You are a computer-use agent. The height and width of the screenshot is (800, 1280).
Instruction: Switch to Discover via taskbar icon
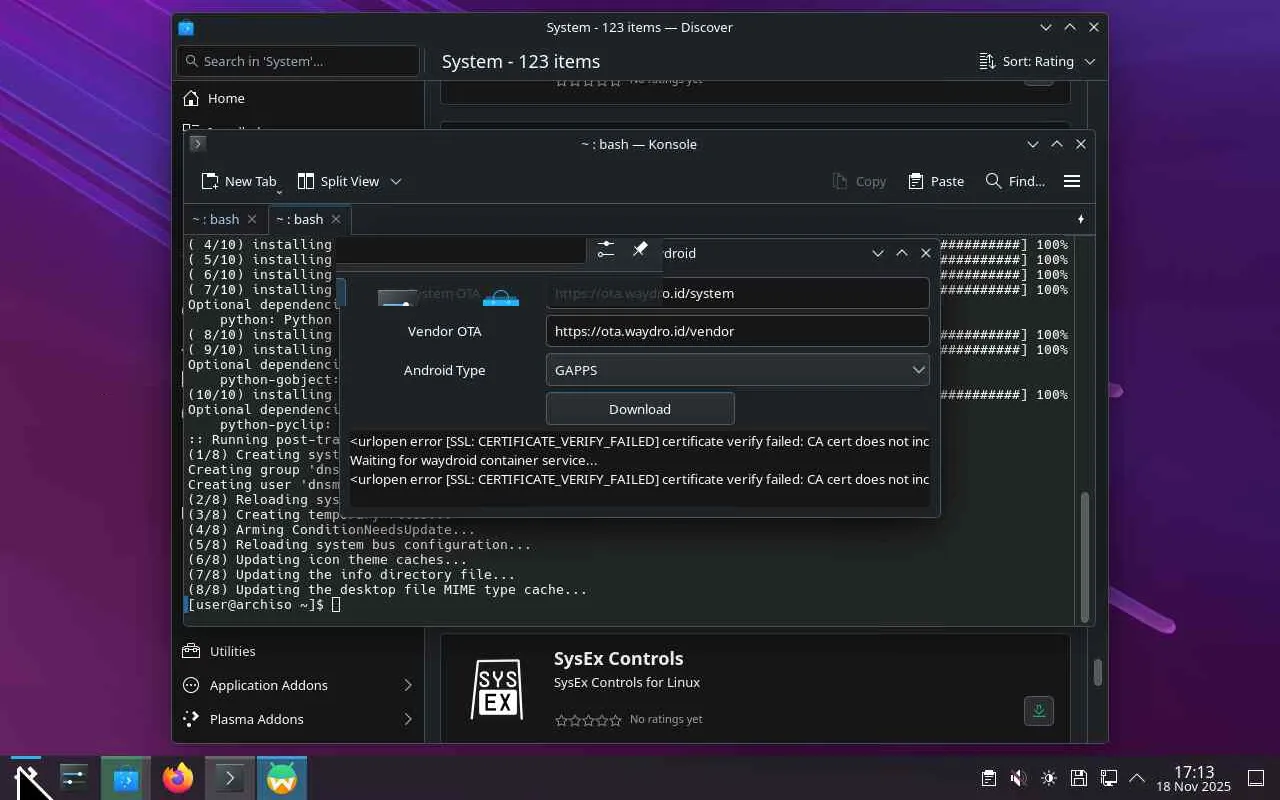point(126,778)
